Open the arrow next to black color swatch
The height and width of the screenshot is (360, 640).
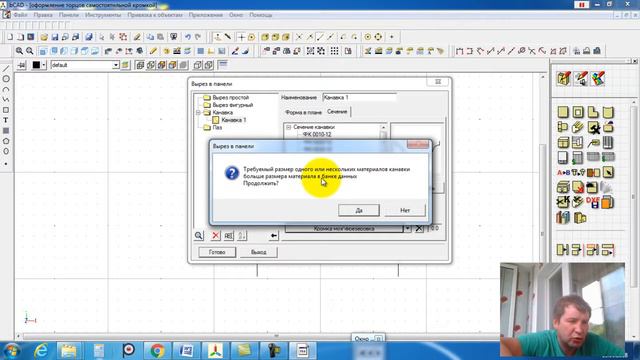[43, 65]
